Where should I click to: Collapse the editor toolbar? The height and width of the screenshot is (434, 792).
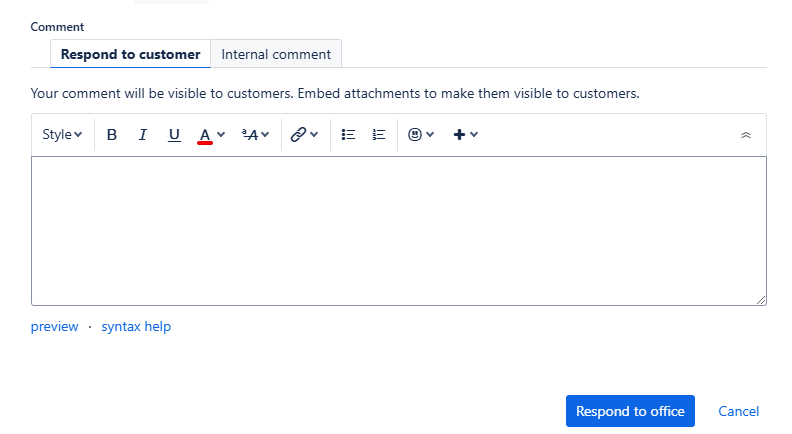[x=746, y=135]
